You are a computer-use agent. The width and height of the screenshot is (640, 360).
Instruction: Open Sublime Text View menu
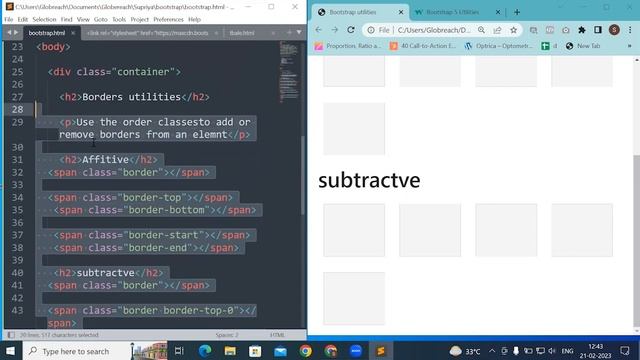pos(83,19)
